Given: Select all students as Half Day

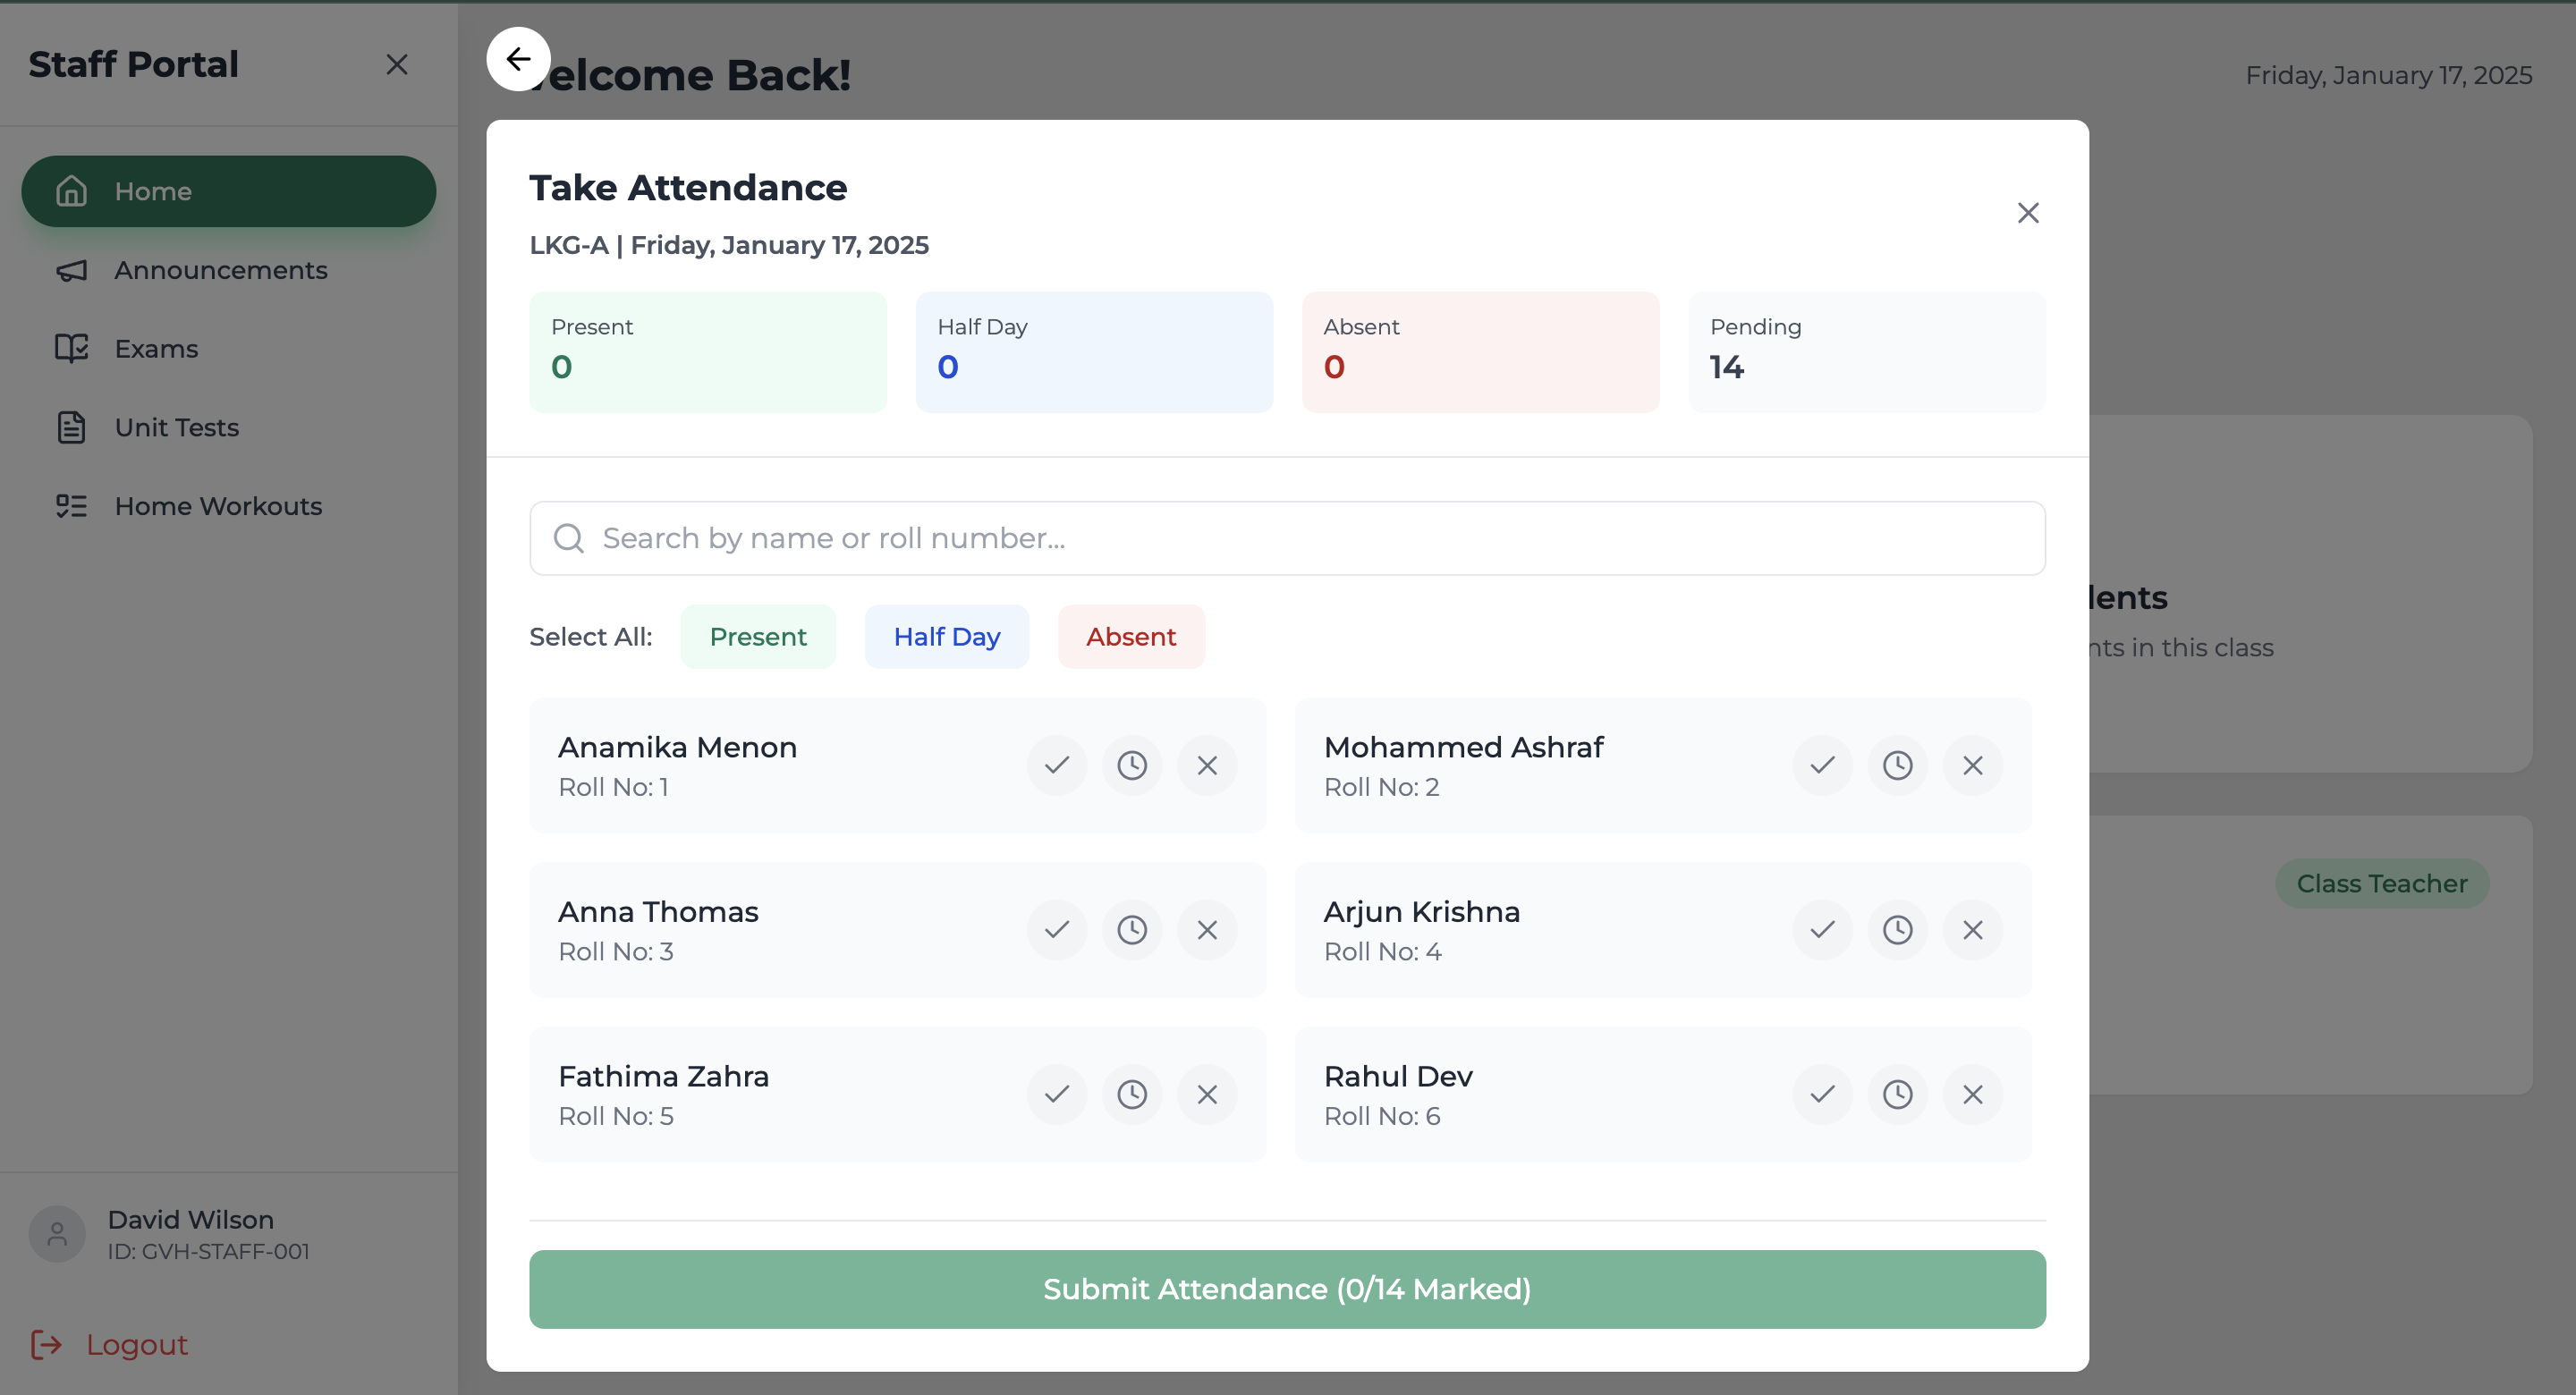Looking at the screenshot, I should 946,637.
